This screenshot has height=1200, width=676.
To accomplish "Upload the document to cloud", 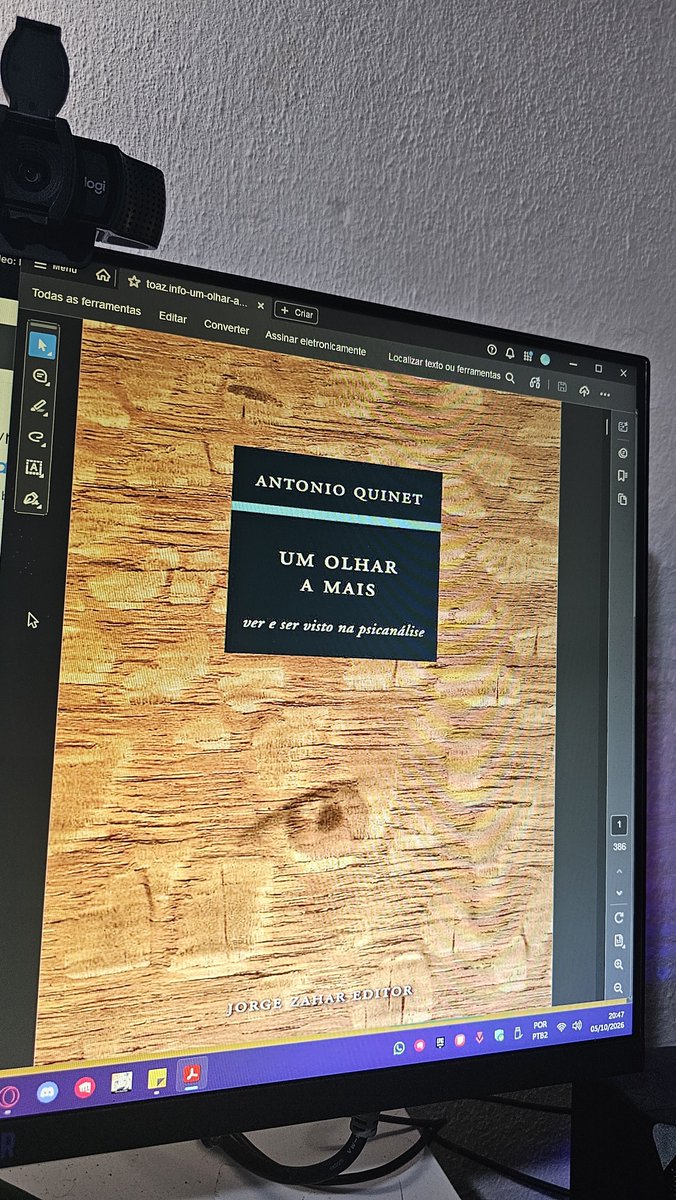I will [584, 391].
